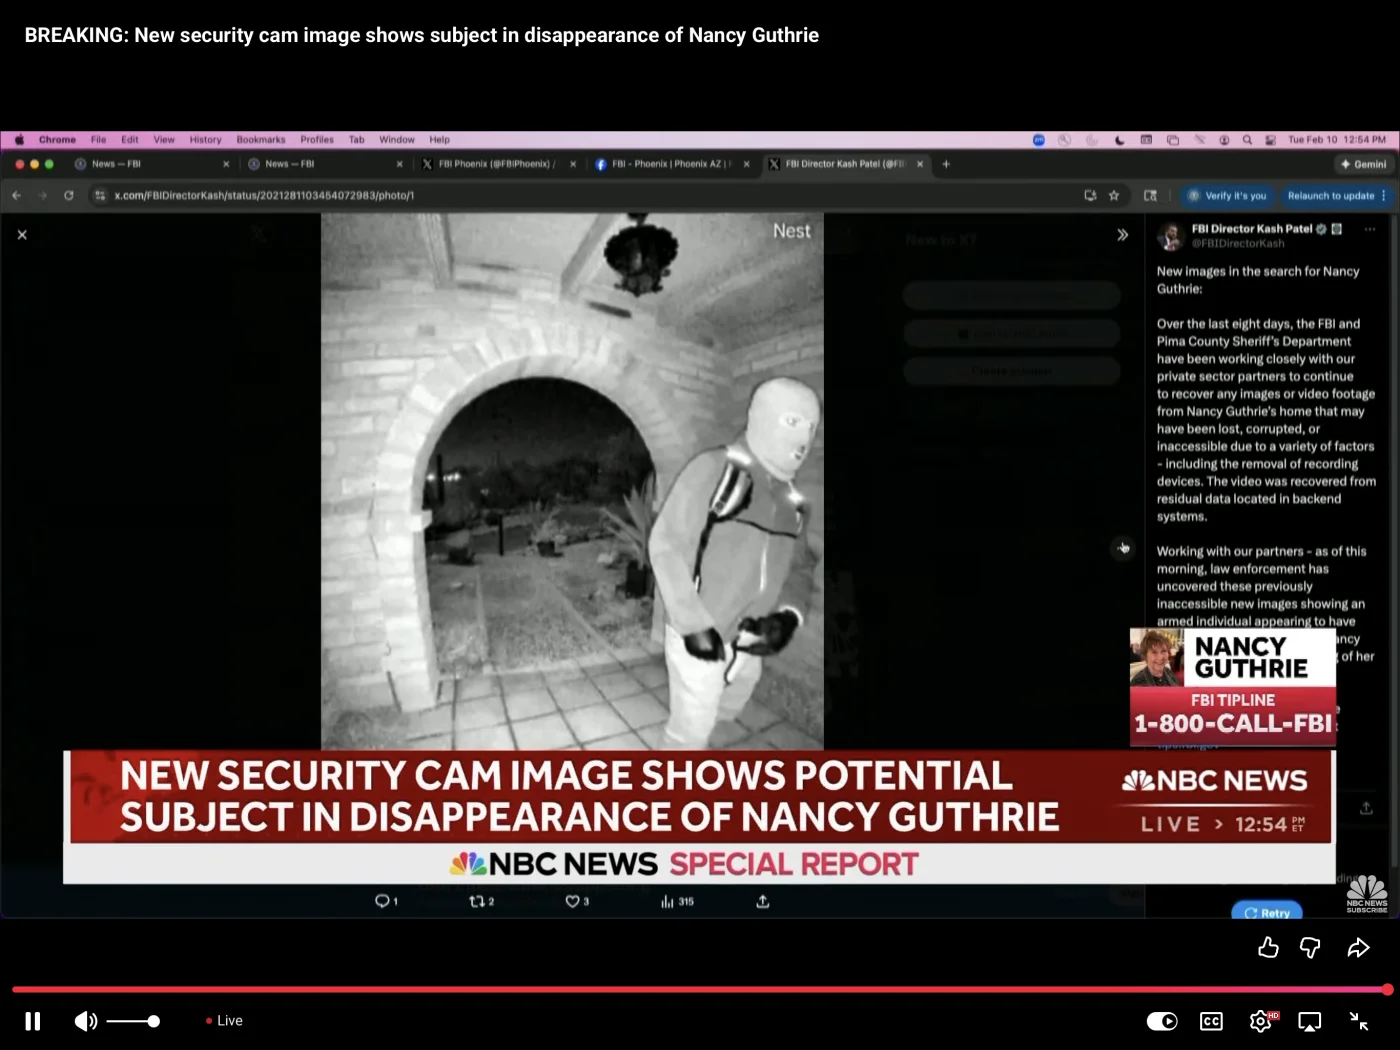This screenshot has height=1050, width=1400.
Task: Toggle the autoplay switch
Action: tap(1161, 1021)
